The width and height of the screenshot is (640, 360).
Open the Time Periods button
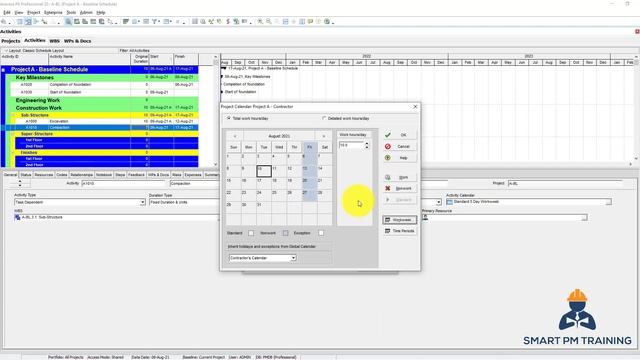400,231
